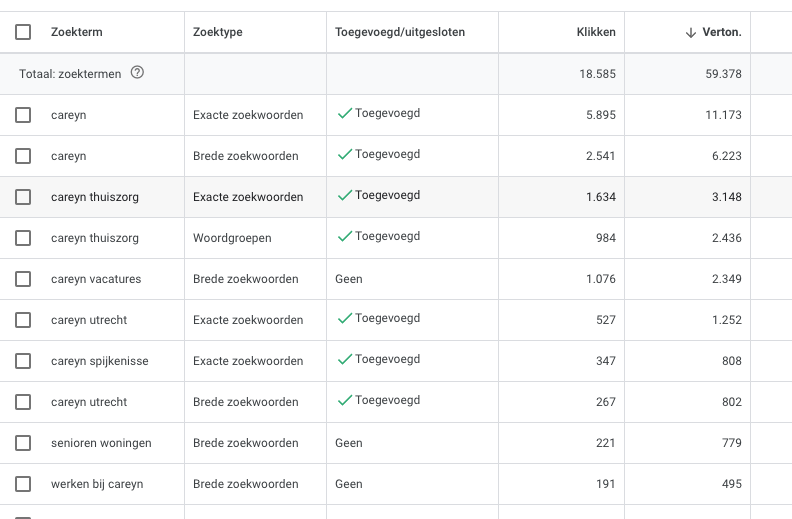Check the werken bij careyn row
The image size is (792, 519).
(x=23, y=484)
